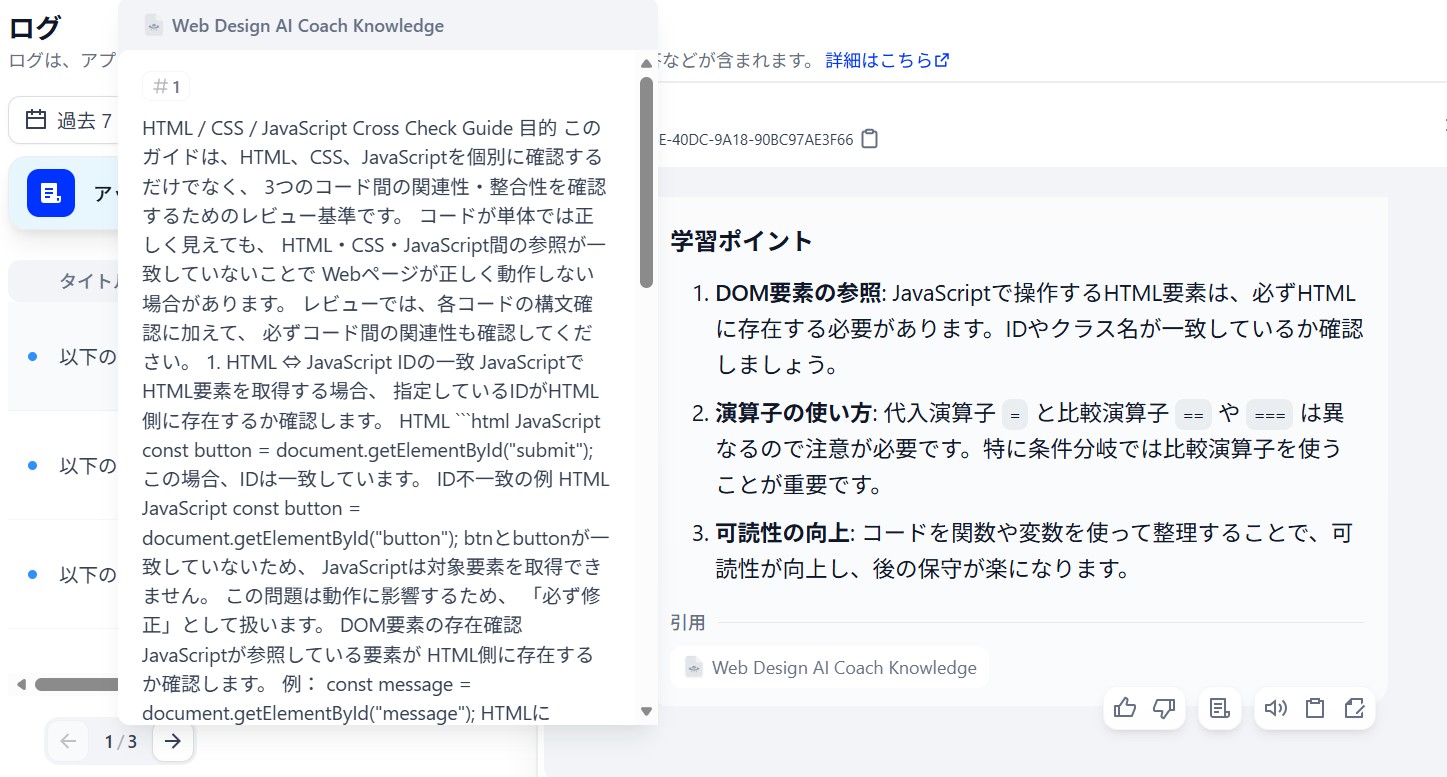This screenshot has width=1447, height=777.
Task: Click the ログ page heading
Action: pos(35,27)
